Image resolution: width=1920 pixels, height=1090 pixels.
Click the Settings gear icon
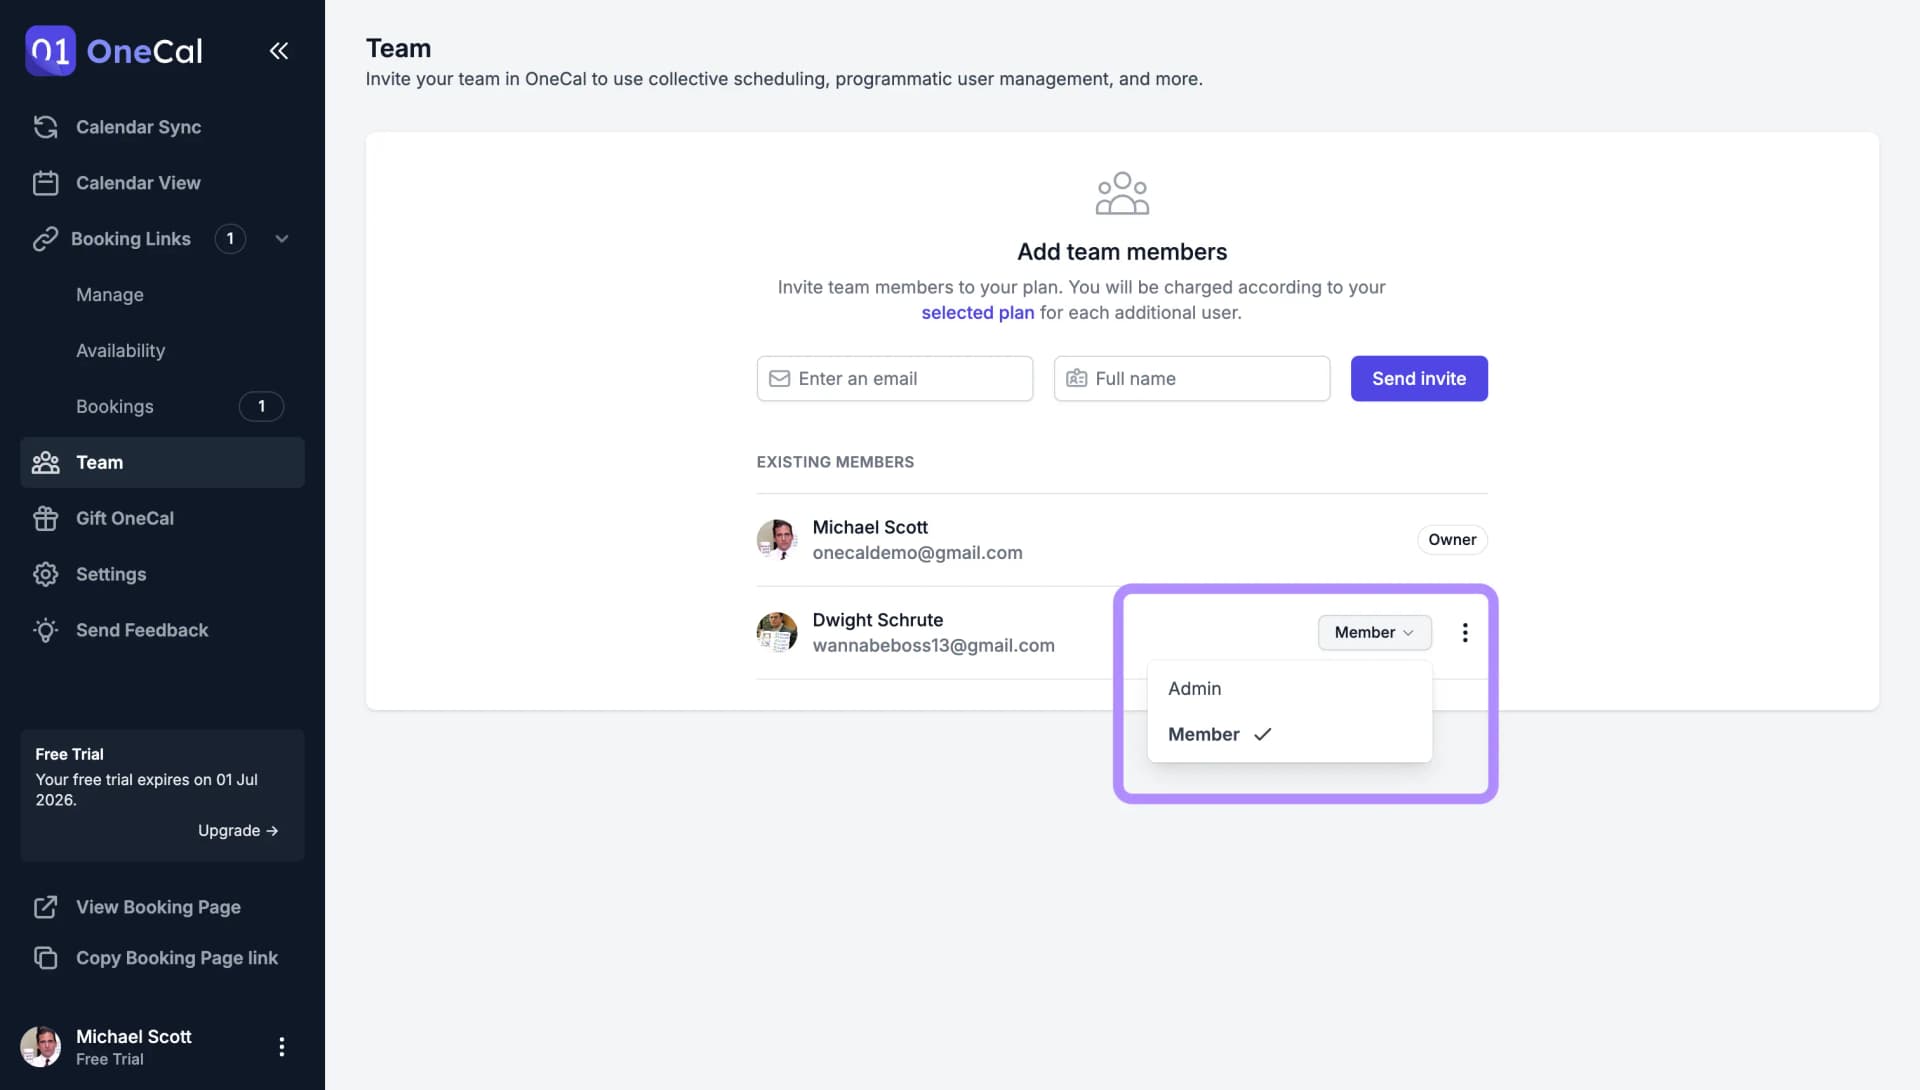coord(46,574)
